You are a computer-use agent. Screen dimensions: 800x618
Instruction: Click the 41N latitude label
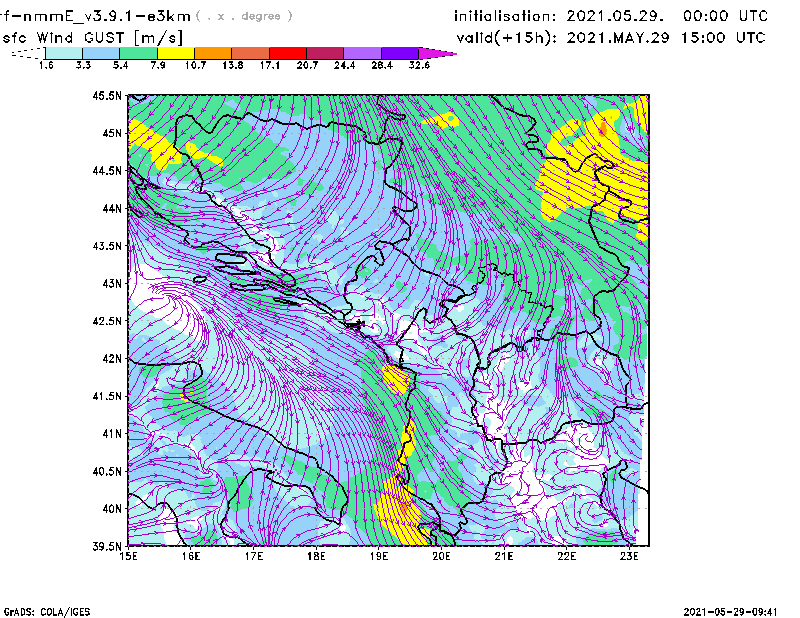coord(112,434)
